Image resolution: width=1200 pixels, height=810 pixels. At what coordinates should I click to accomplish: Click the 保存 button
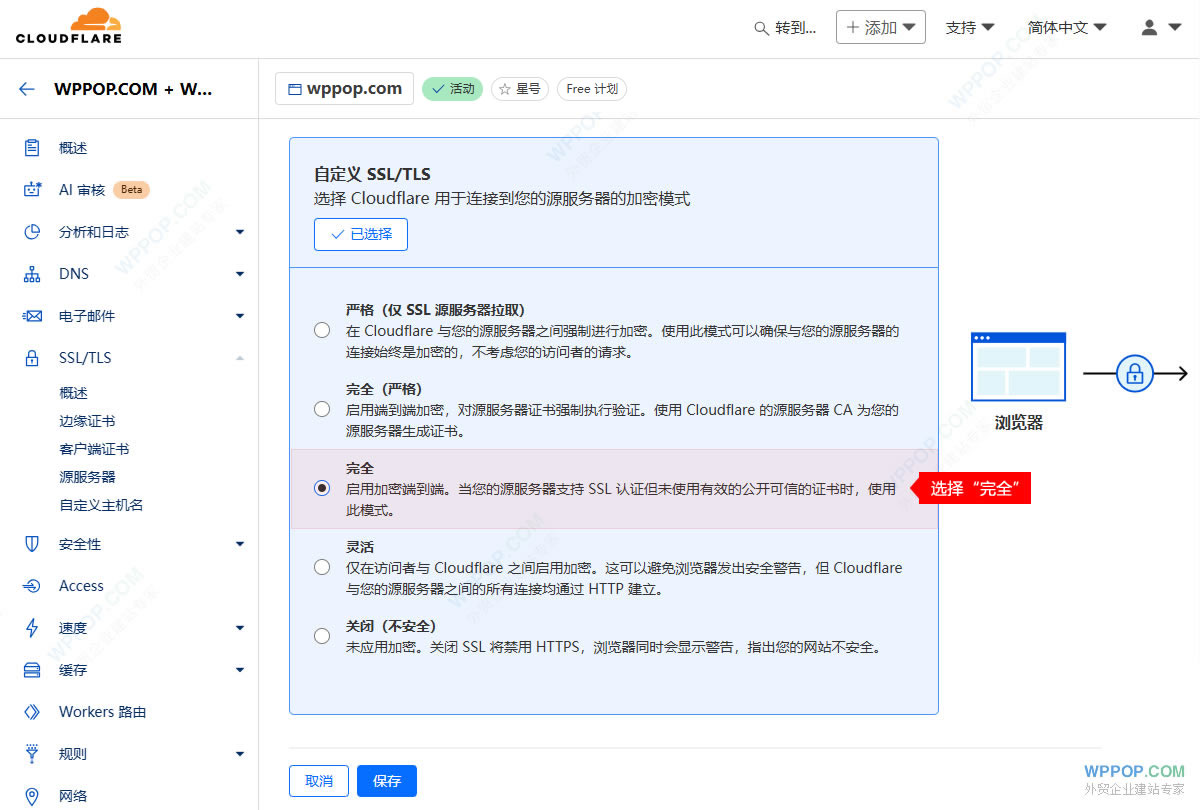387,781
